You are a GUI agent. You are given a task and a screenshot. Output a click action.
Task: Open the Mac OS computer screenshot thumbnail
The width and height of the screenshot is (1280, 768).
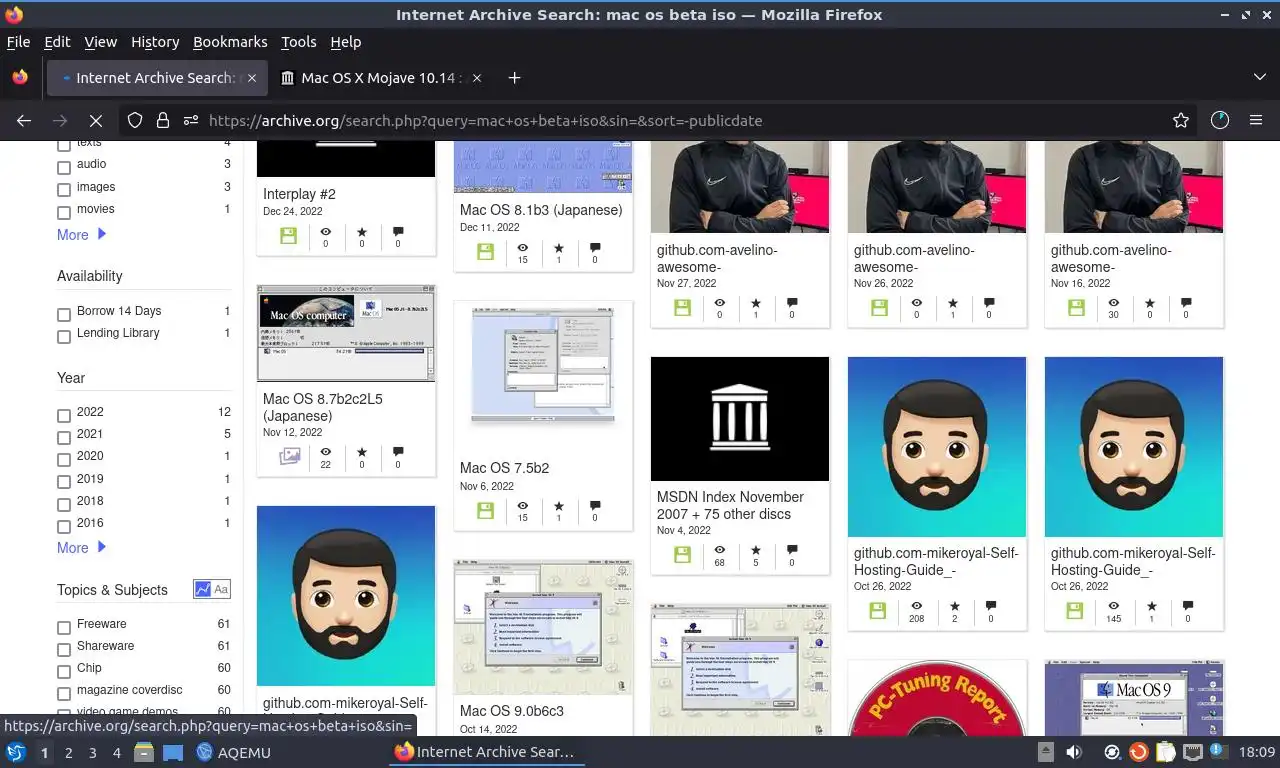(x=346, y=333)
